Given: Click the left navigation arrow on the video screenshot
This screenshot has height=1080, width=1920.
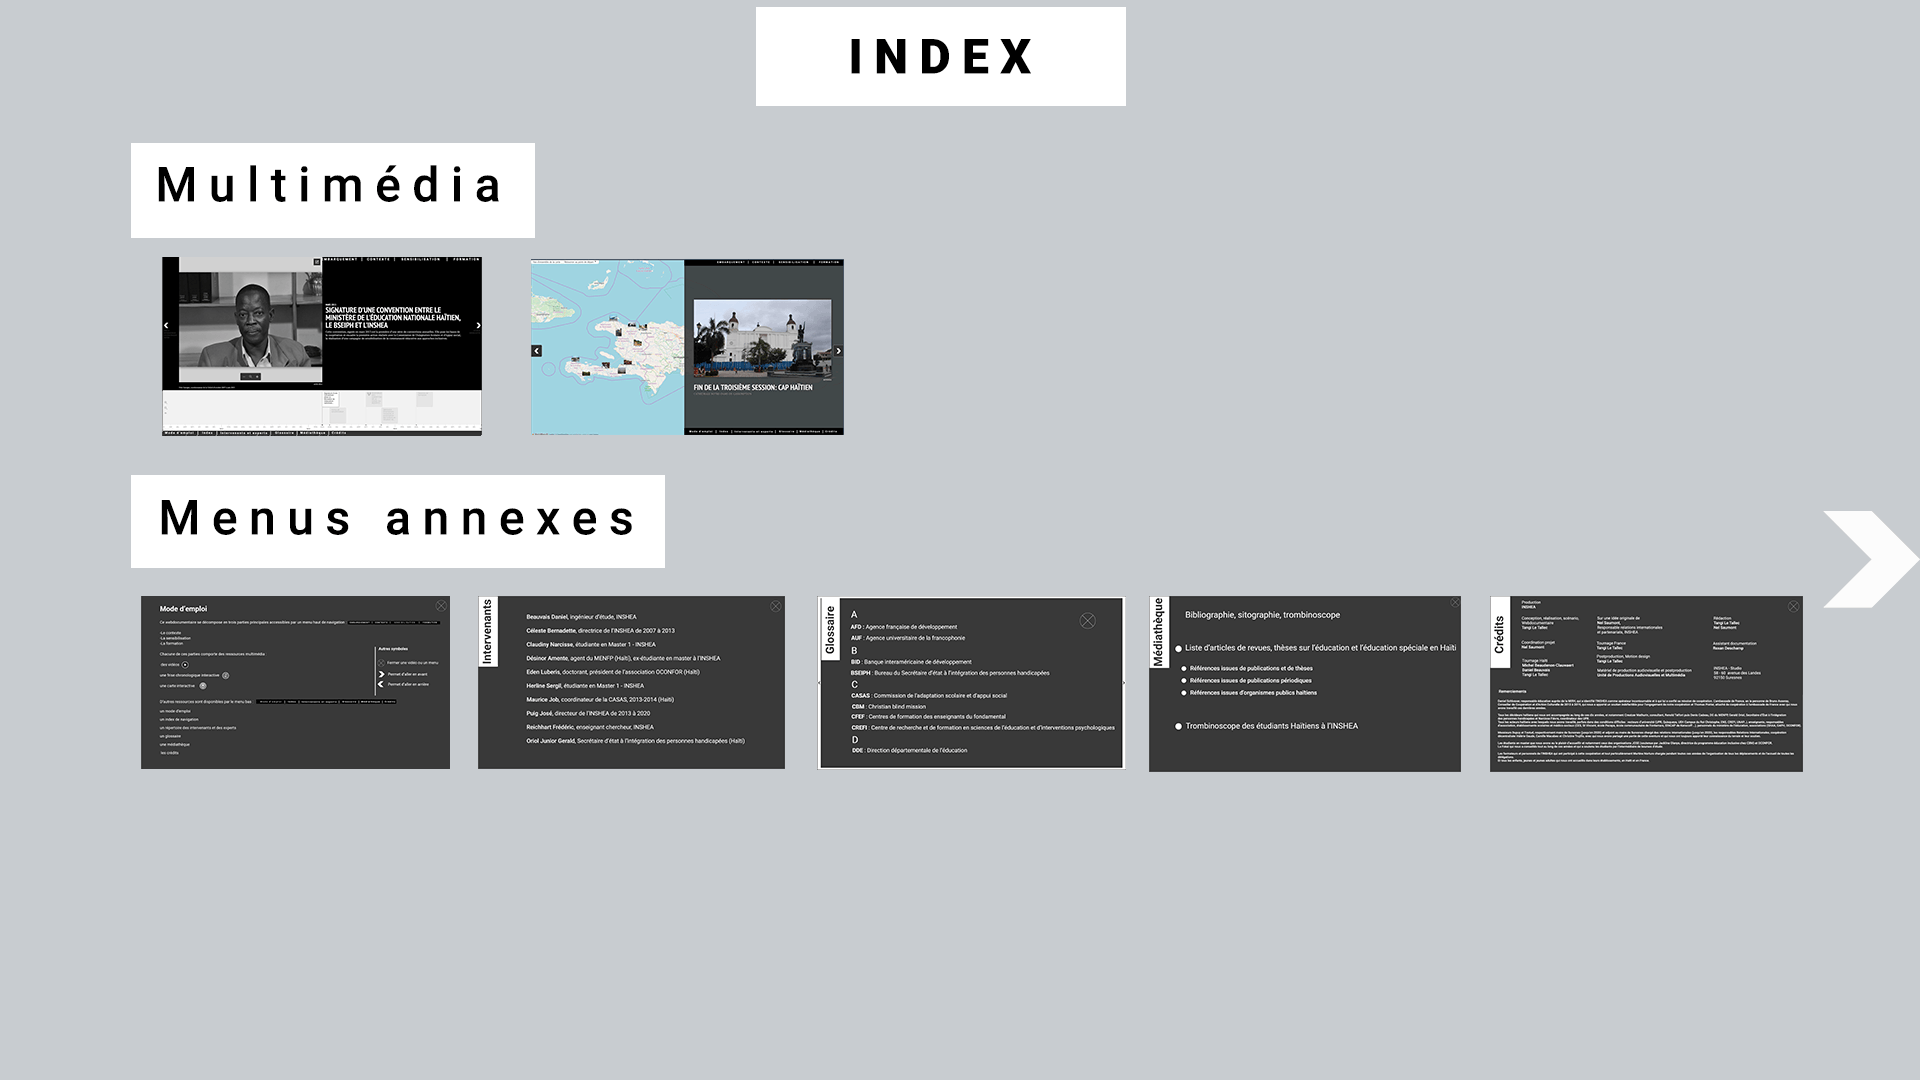Looking at the screenshot, I should (166, 326).
